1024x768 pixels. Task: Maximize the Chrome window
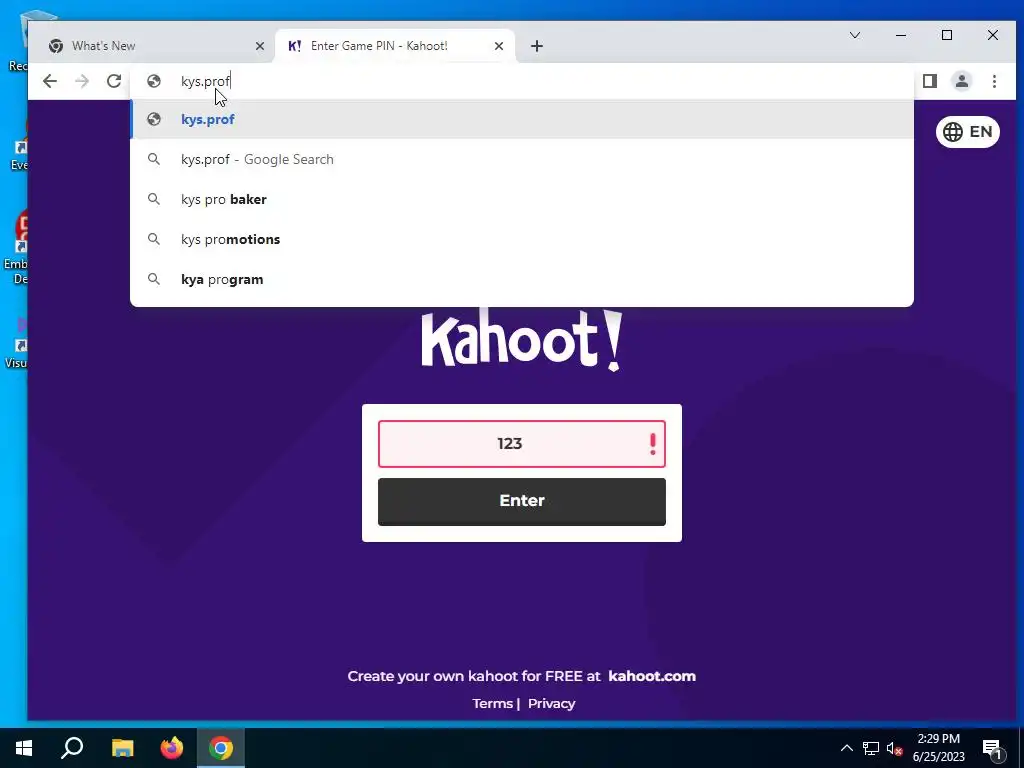point(947,35)
